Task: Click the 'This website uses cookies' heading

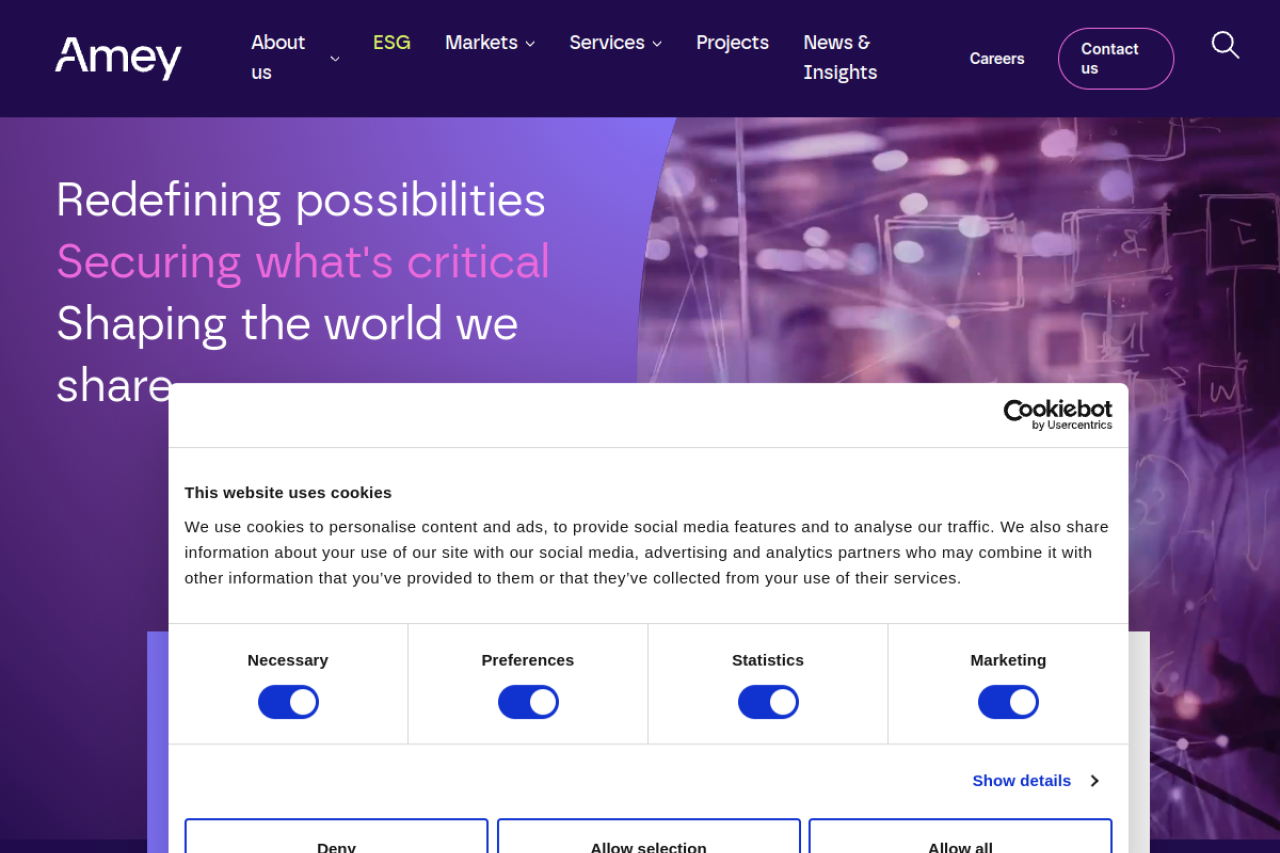Action: [288, 492]
